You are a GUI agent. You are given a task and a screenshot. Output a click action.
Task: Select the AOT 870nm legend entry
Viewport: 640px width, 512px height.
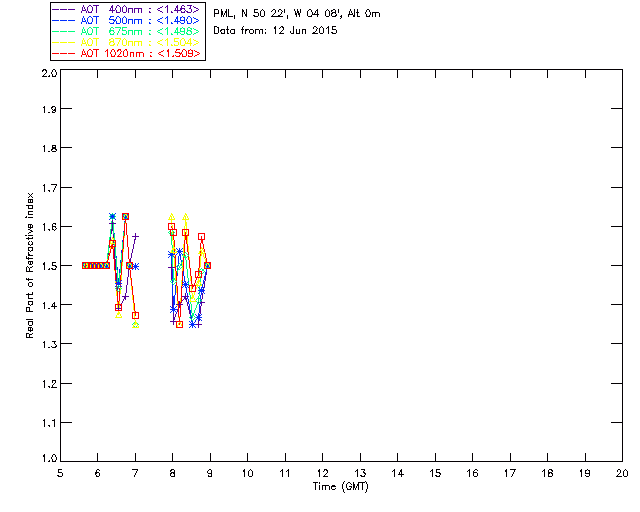[x=126, y=42]
